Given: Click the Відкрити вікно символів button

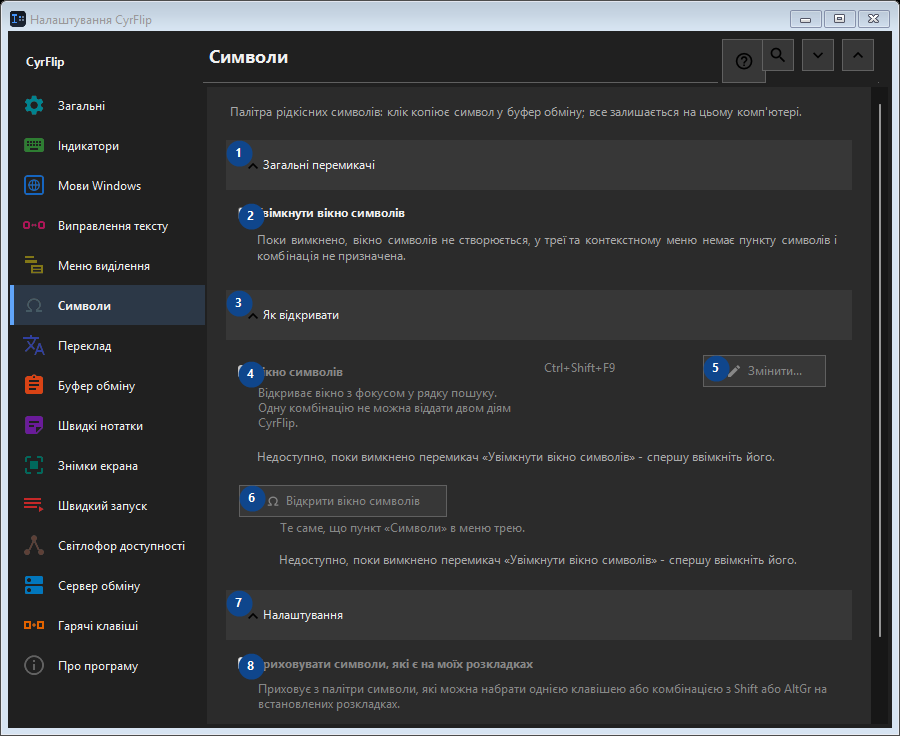Looking at the screenshot, I should coord(343,501).
